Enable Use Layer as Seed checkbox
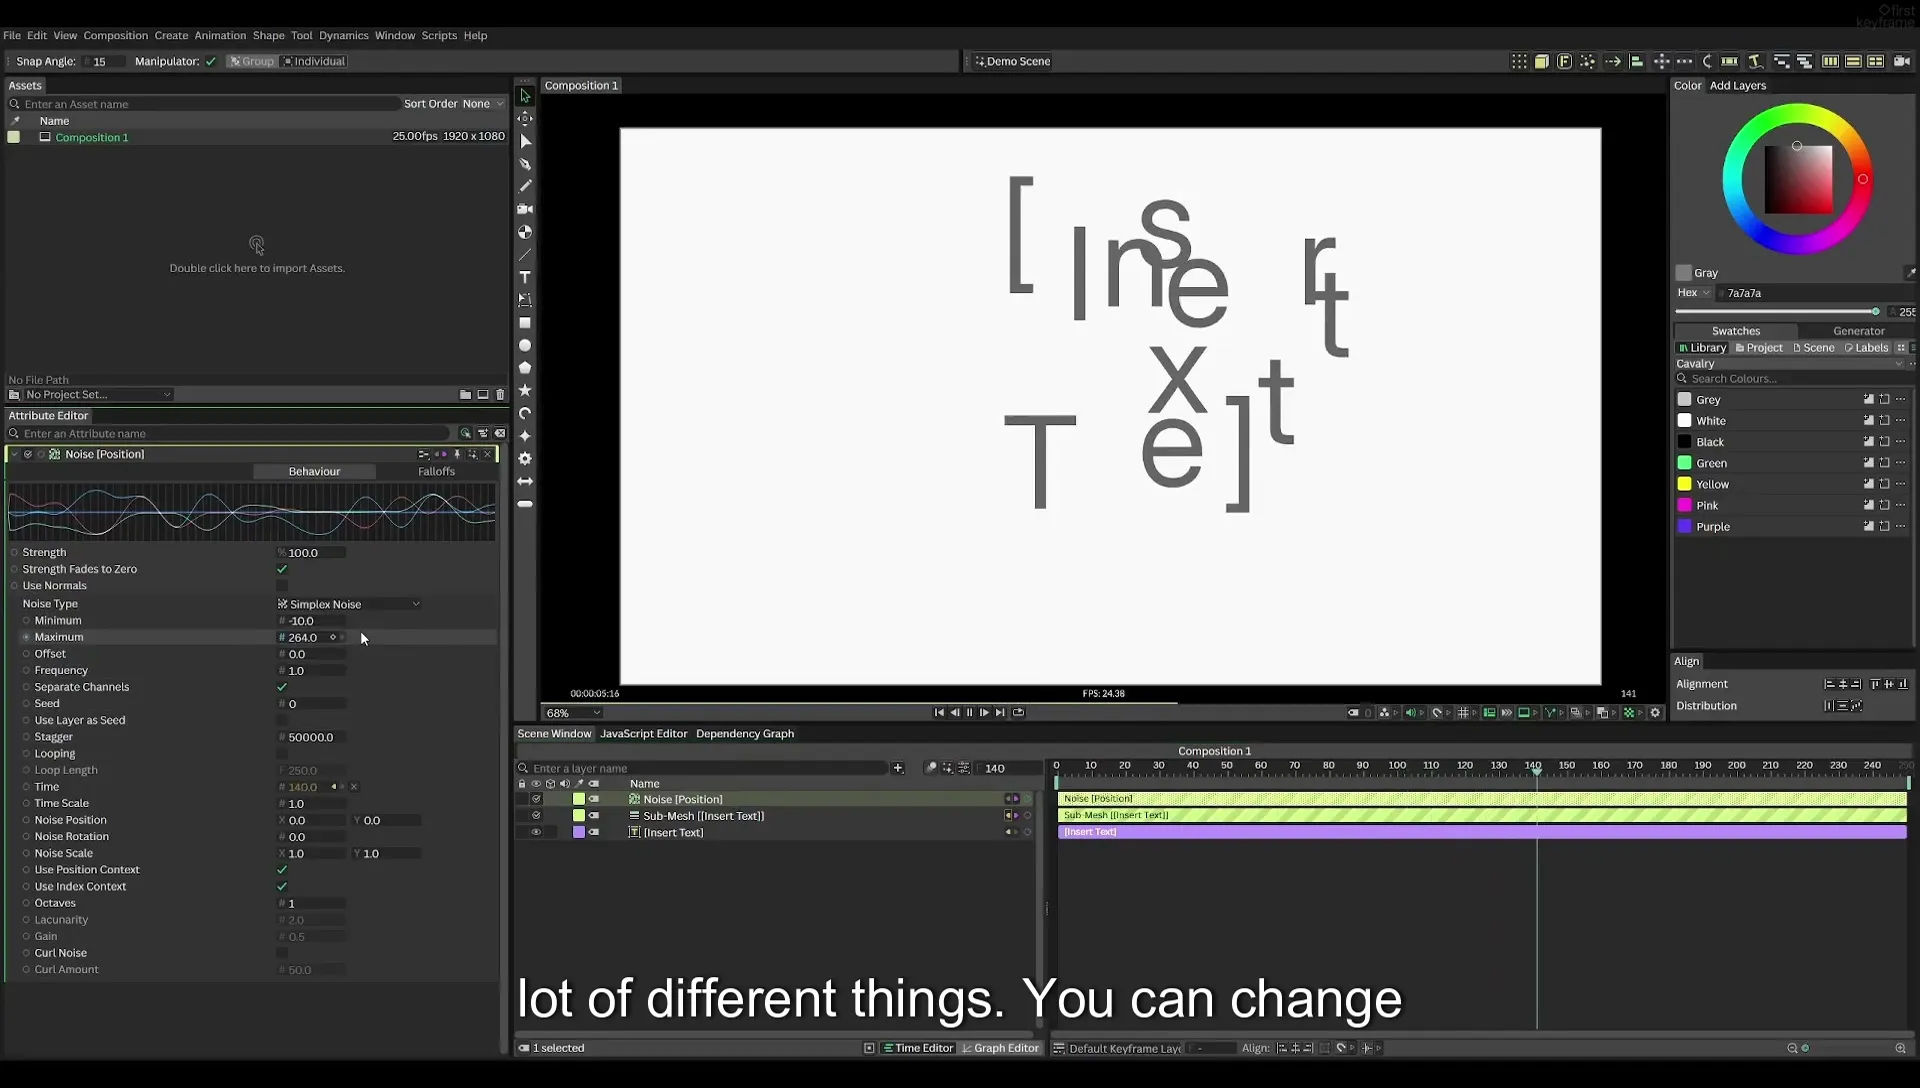 coord(282,720)
